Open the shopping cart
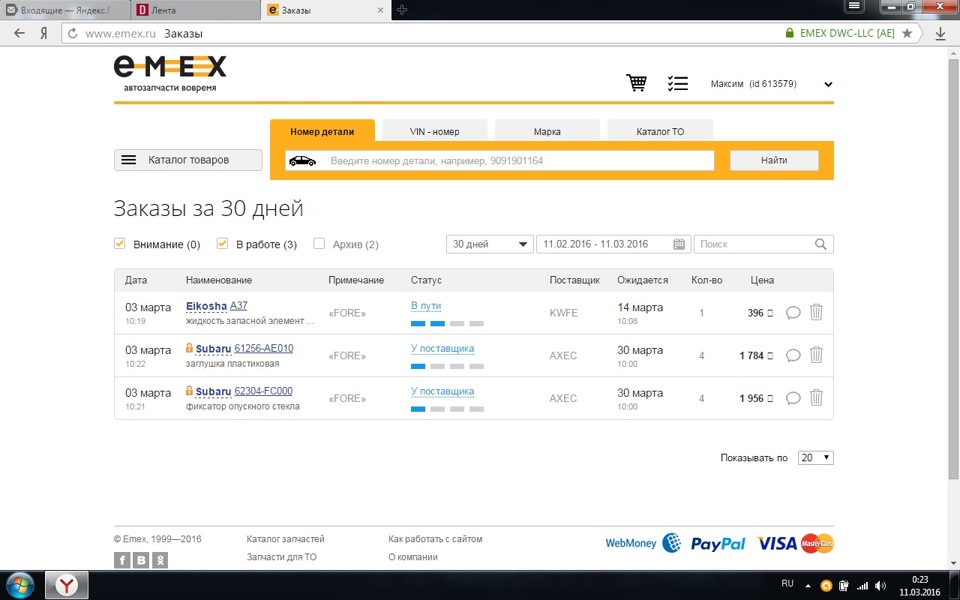The width and height of the screenshot is (960, 600). (637, 84)
